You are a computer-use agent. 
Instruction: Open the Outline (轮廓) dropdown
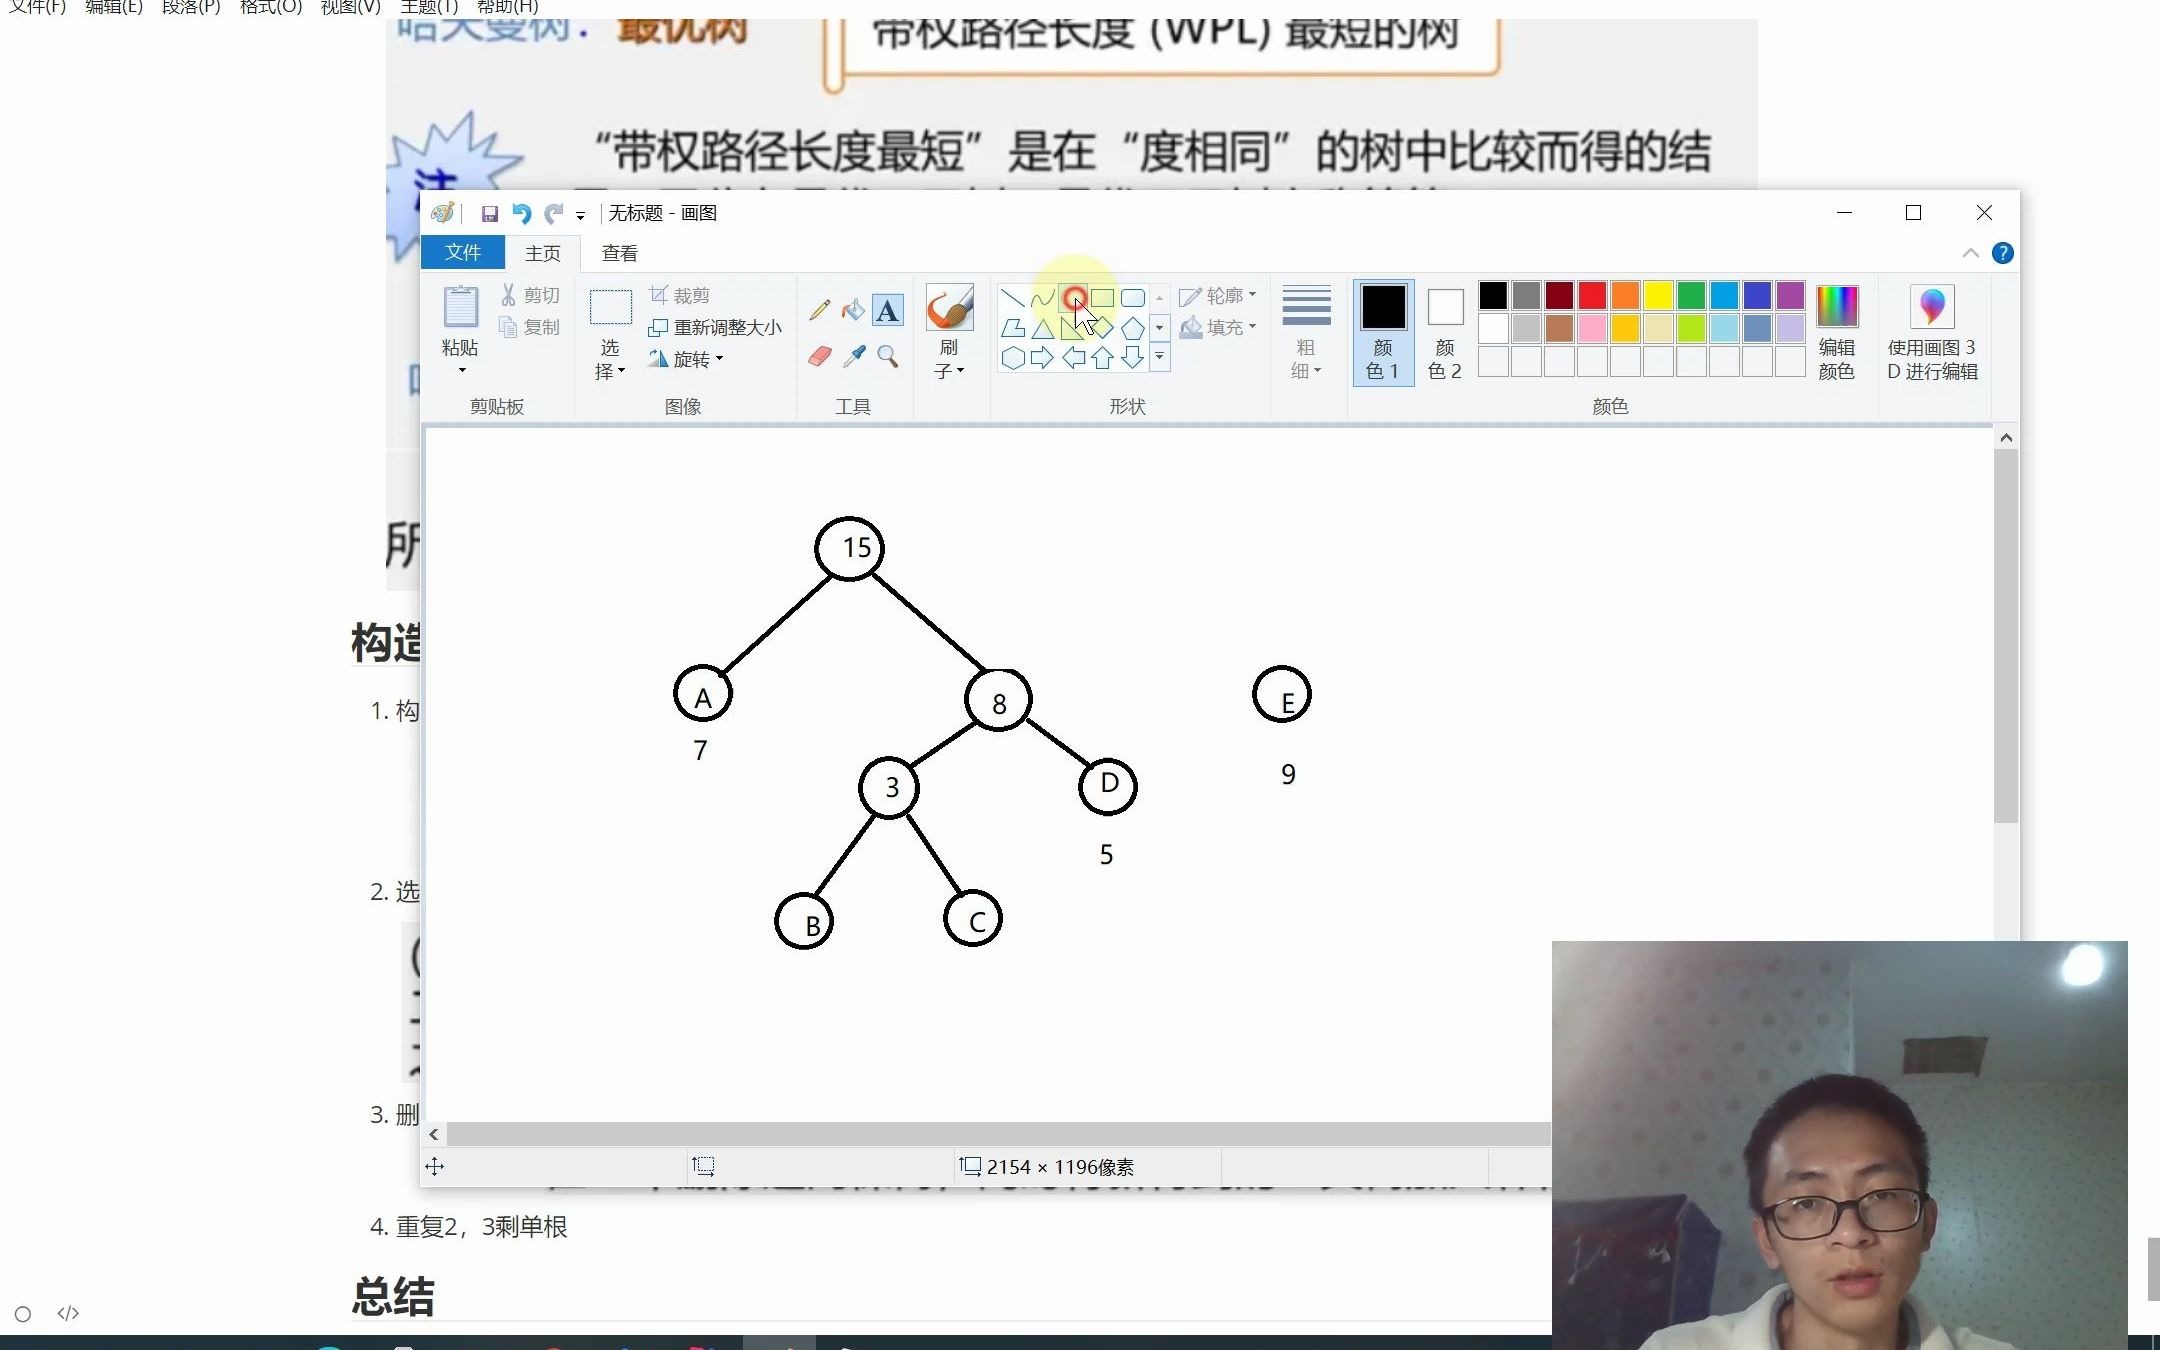[x=1218, y=296]
